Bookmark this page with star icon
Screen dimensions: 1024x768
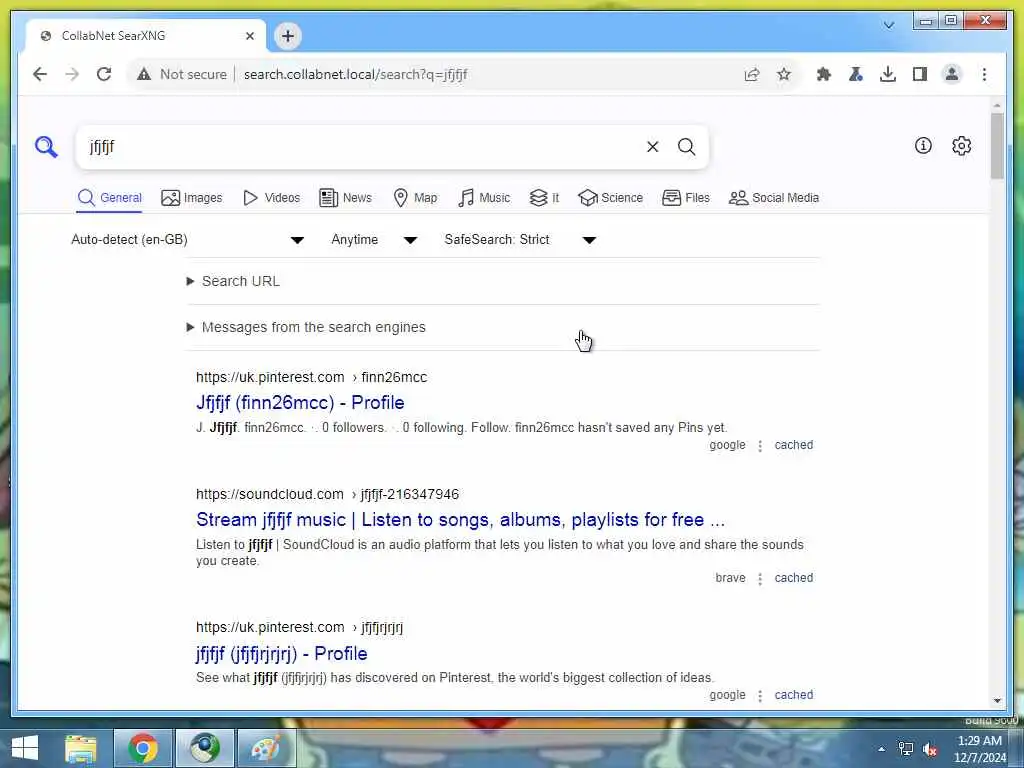(x=784, y=74)
